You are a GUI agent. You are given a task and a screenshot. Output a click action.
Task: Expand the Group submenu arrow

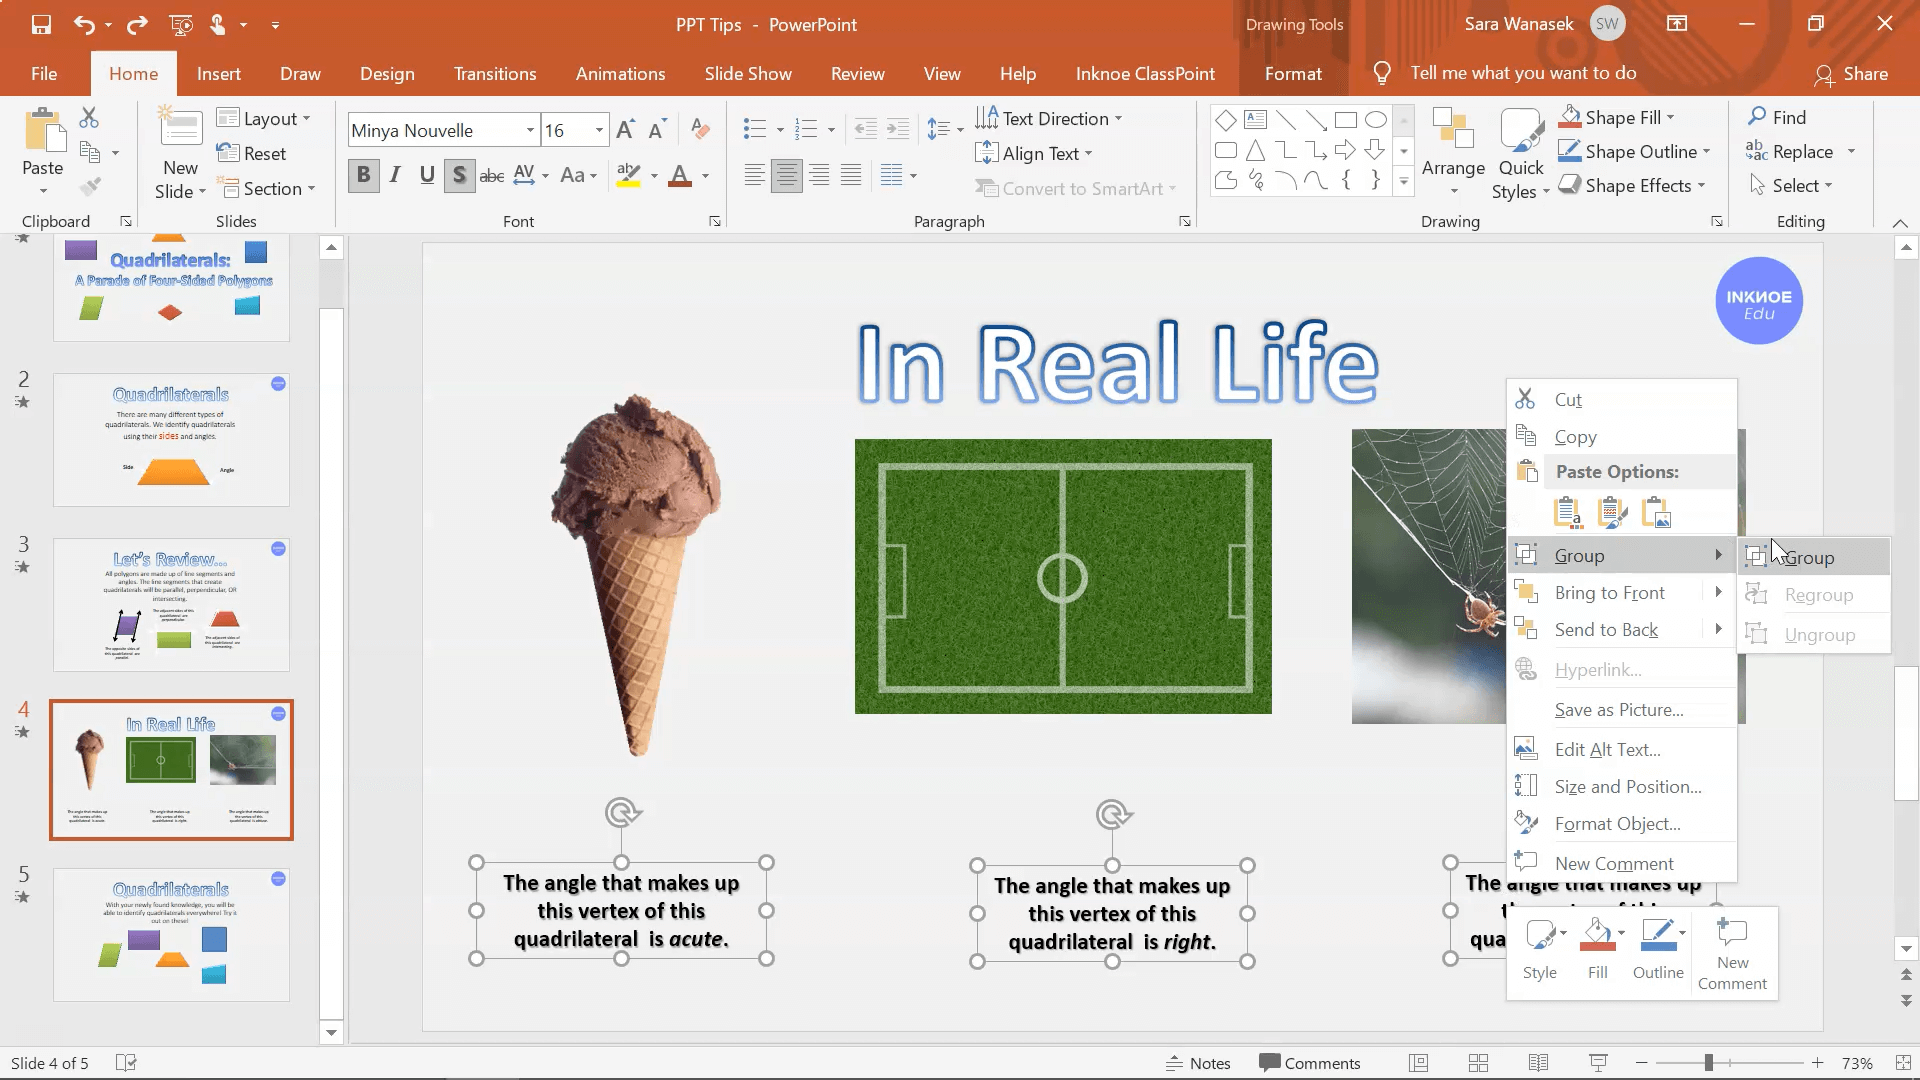pyautogui.click(x=1718, y=555)
